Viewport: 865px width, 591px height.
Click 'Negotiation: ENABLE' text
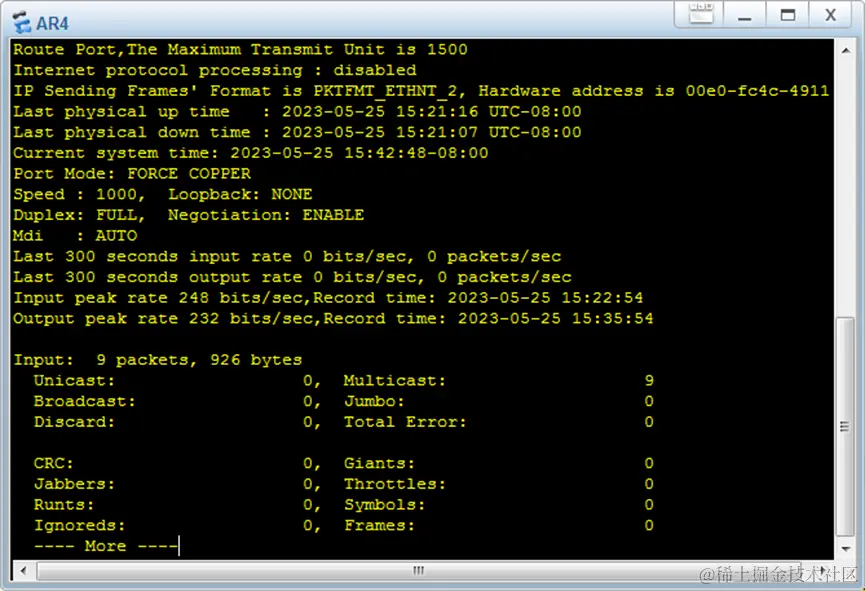(x=266, y=215)
